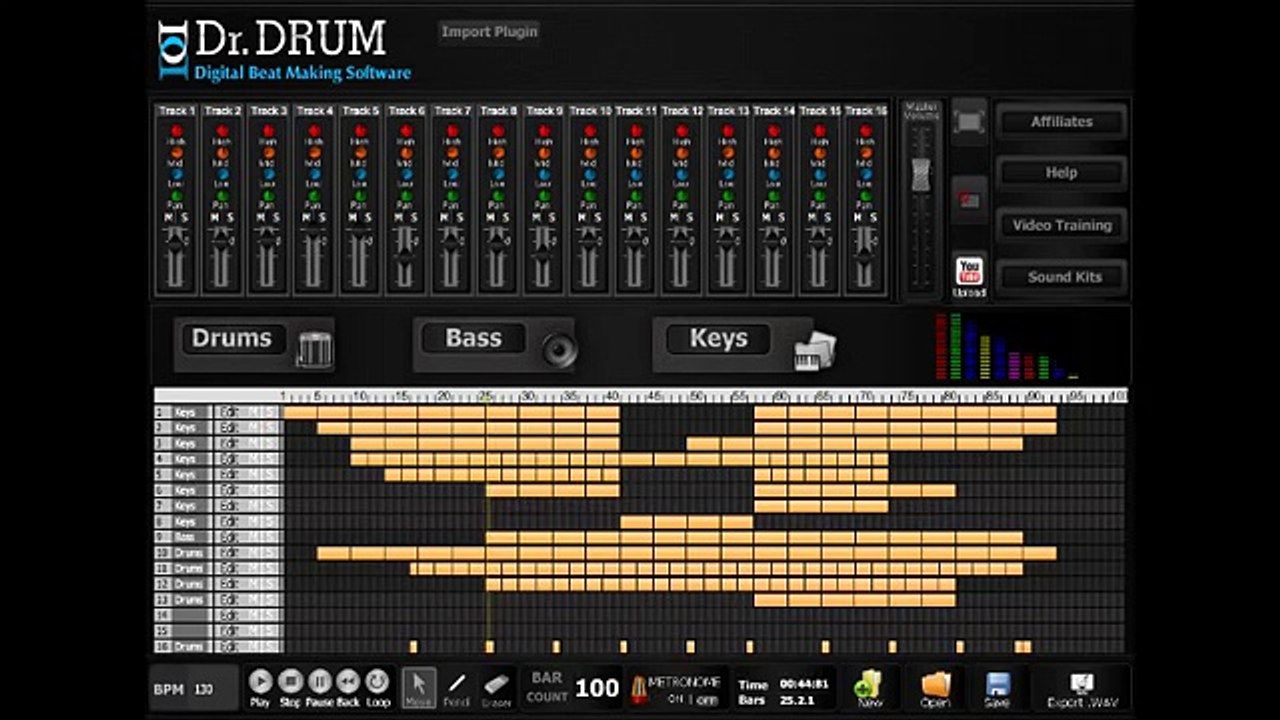Toggle the Loop button

(377, 682)
